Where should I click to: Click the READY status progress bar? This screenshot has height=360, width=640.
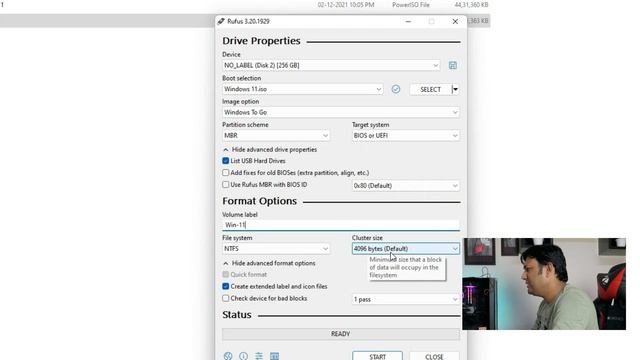click(341, 334)
